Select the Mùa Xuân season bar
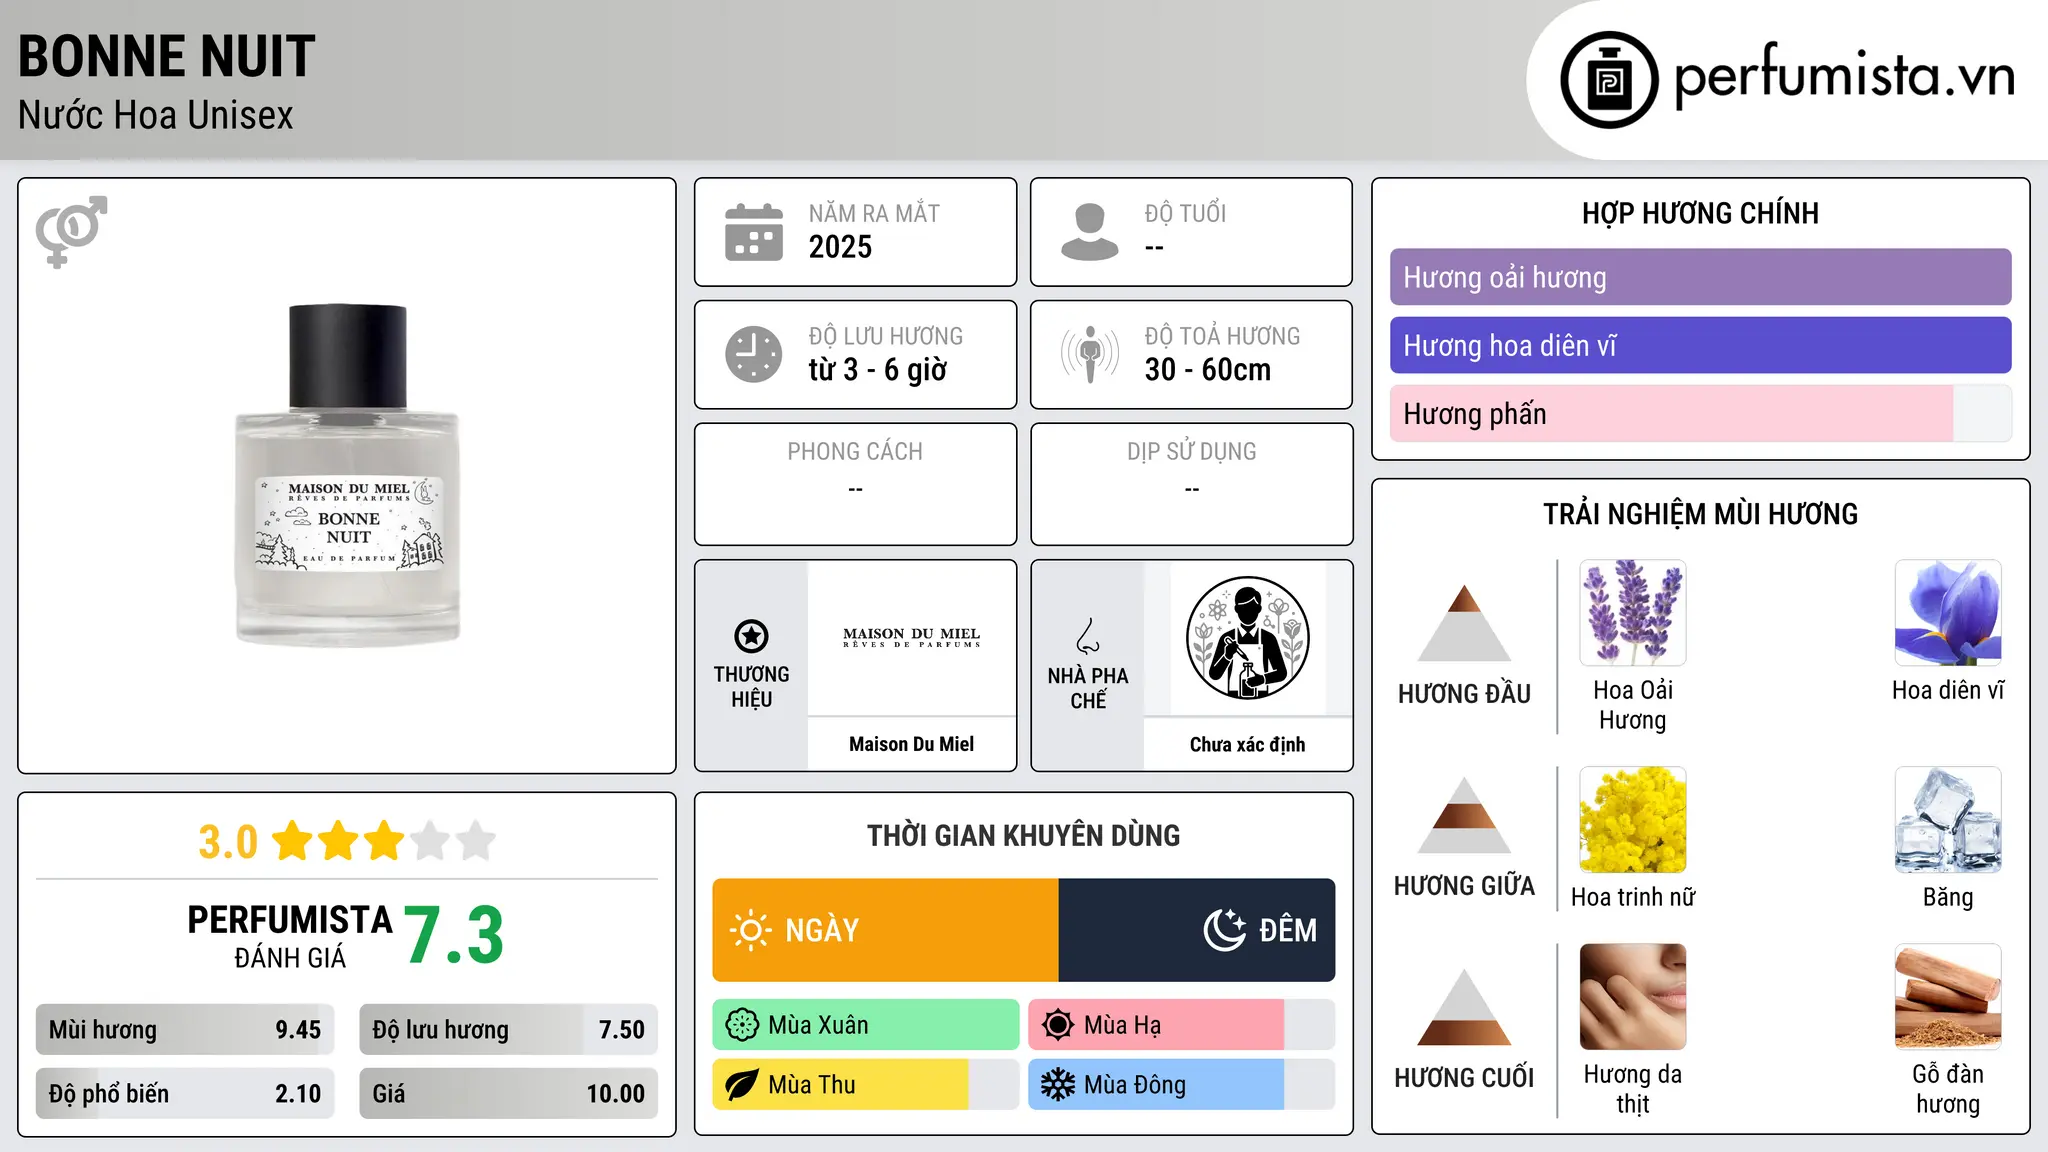Image resolution: width=2048 pixels, height=1152 pixels. pos(866,1025)
